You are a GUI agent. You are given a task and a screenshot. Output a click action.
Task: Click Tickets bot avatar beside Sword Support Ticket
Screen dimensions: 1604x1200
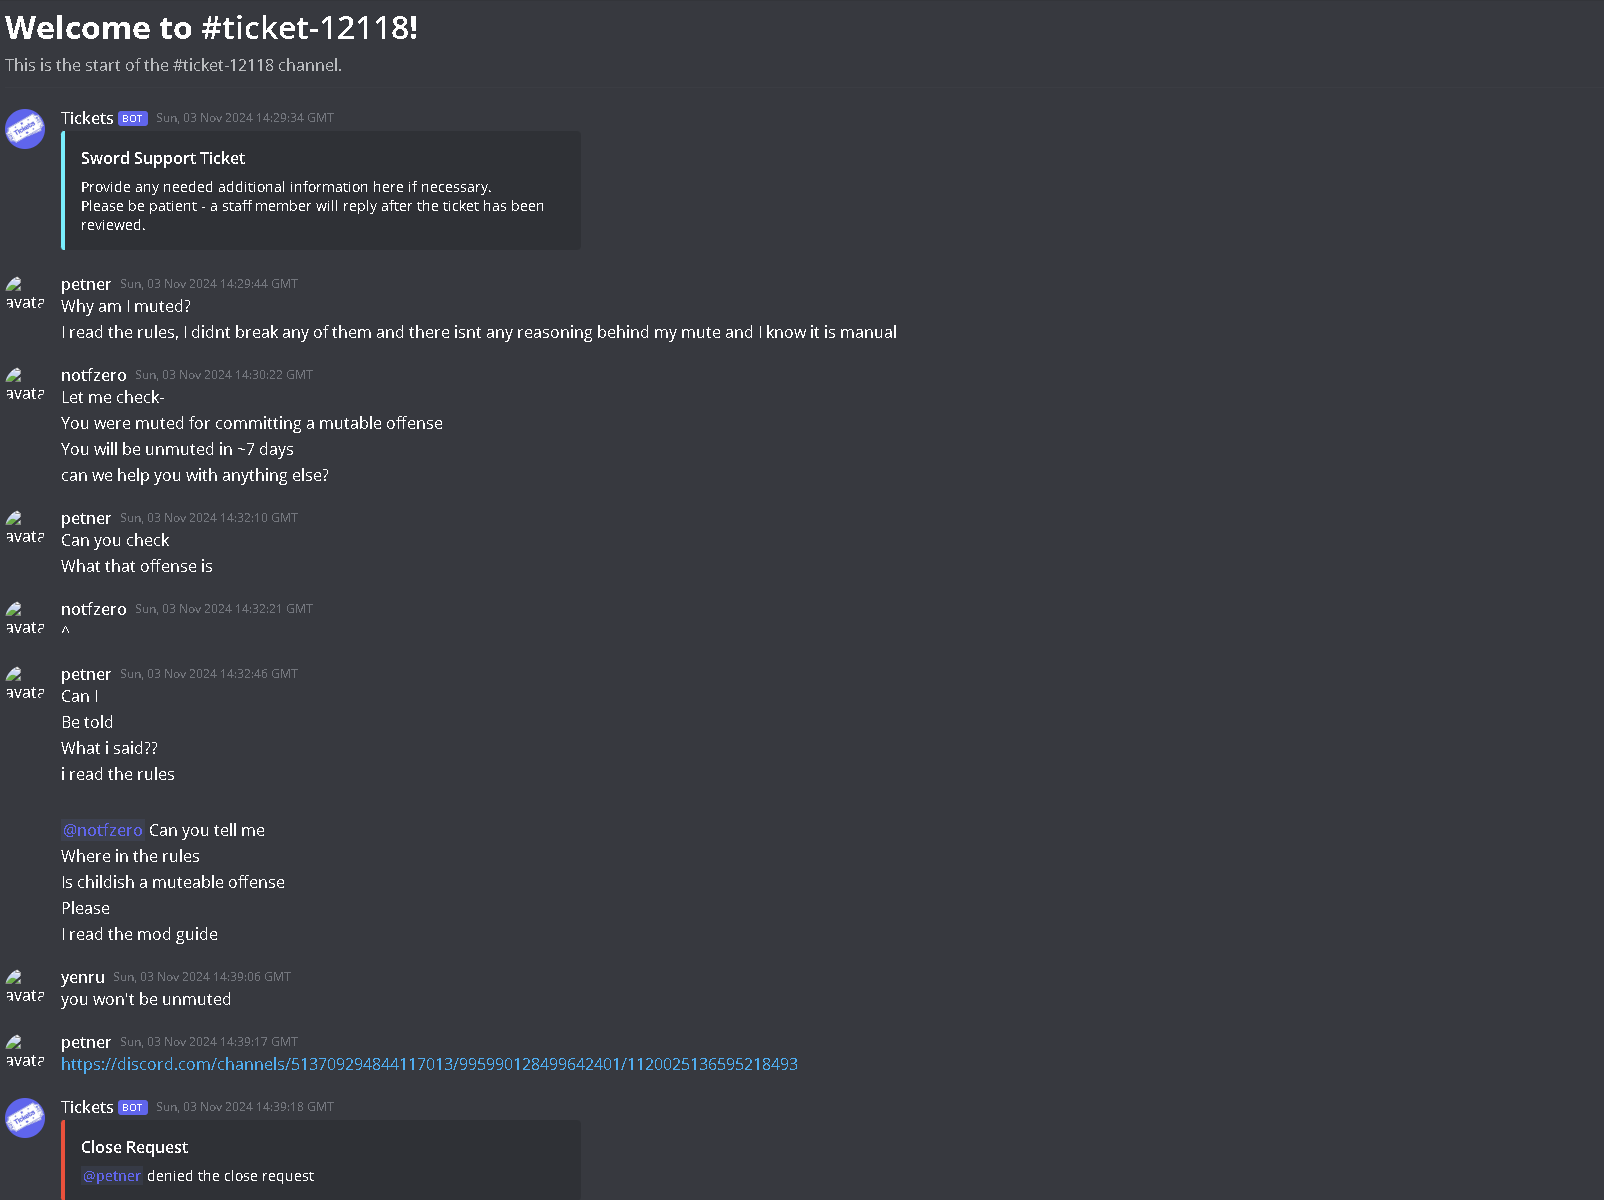pos(25,129)
